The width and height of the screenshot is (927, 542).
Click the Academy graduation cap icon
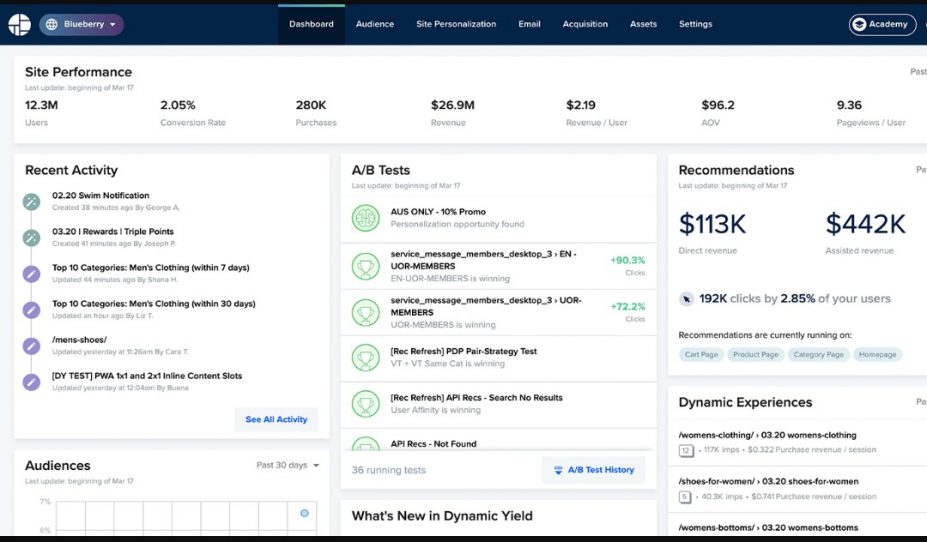point(858,25)
